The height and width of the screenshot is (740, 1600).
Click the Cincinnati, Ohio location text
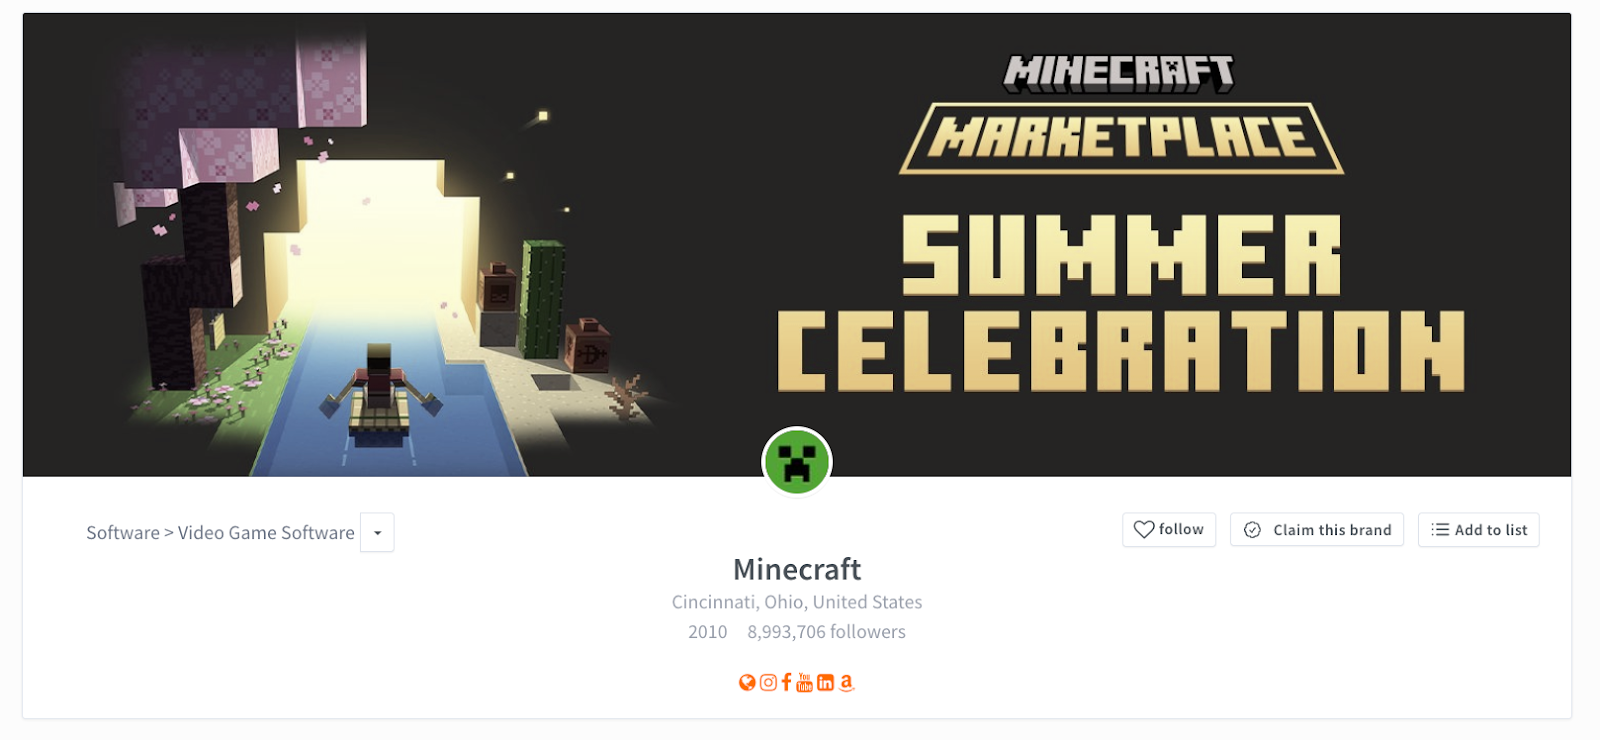pos(797,602)
